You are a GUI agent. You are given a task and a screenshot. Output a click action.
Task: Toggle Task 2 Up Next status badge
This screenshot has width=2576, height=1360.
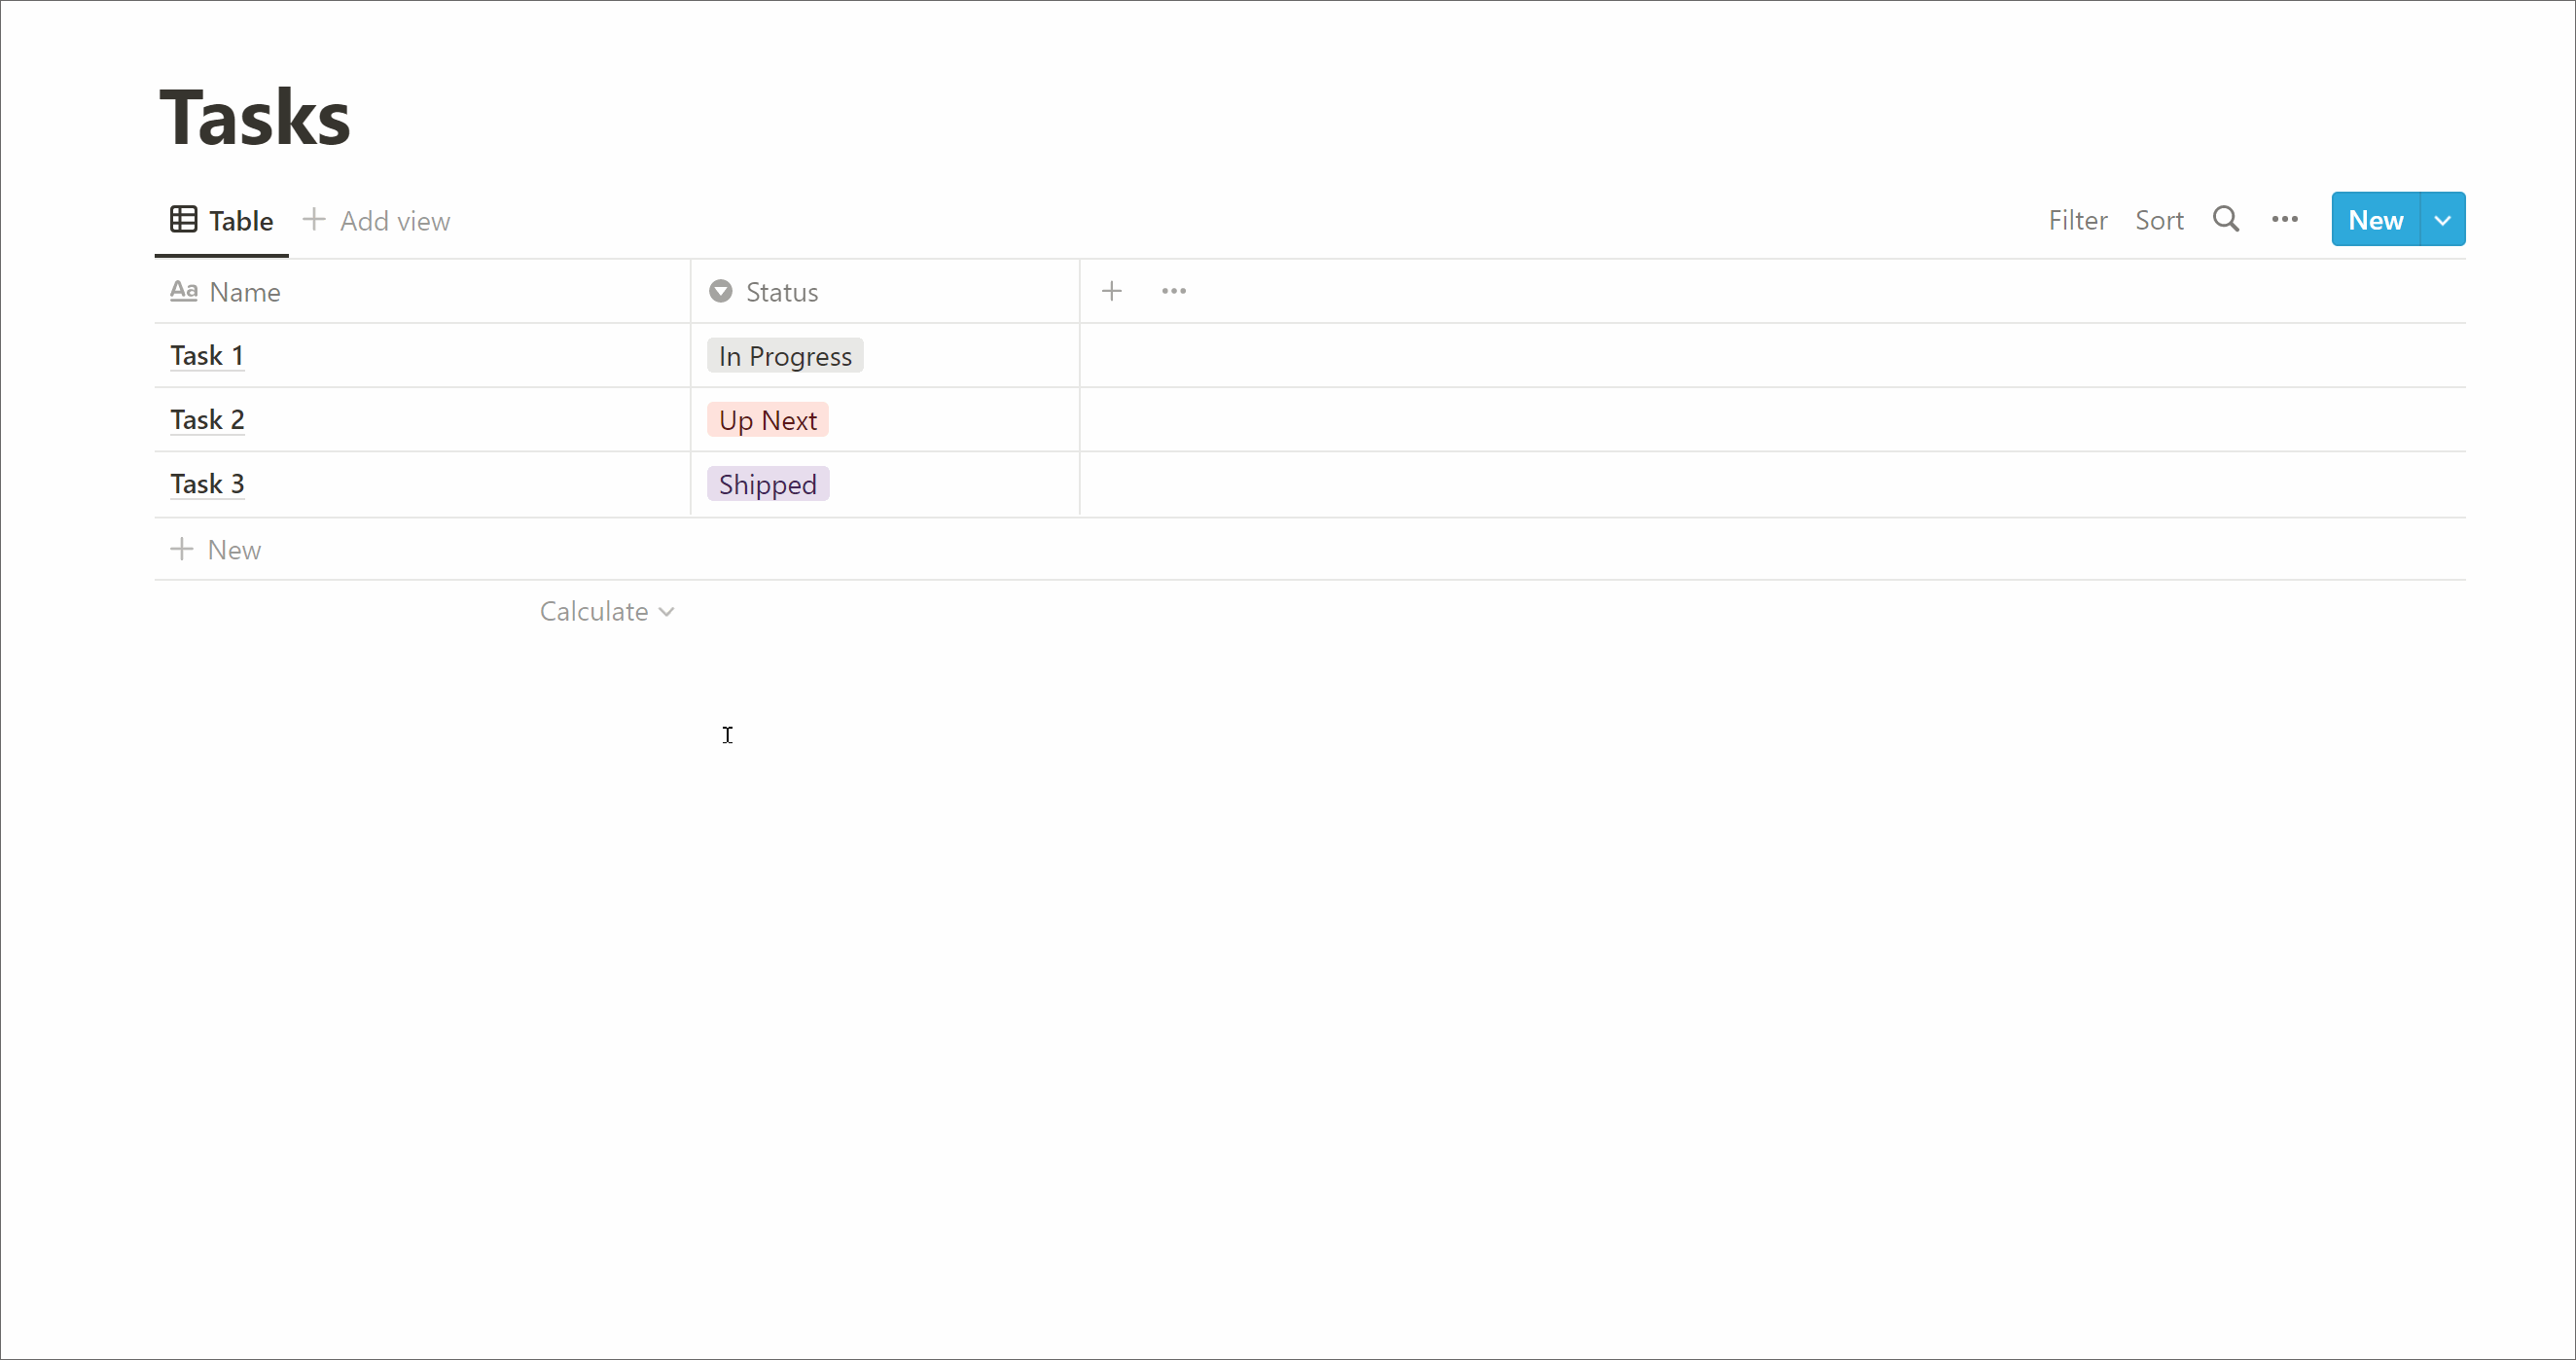[767, 419]
